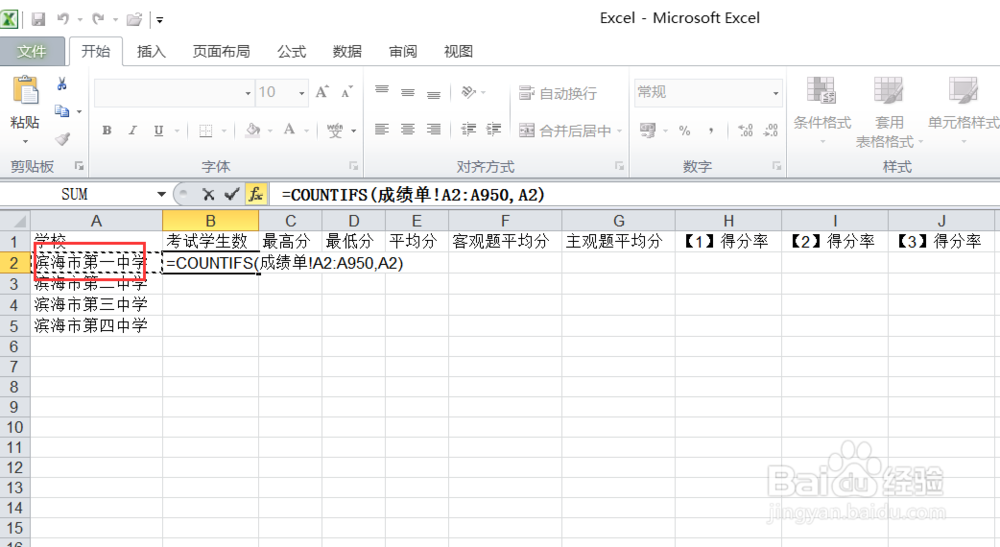This screenshot has width=1000, height=547.
Task: Click the Fill Color paint bucket
Action: [253, 130]
